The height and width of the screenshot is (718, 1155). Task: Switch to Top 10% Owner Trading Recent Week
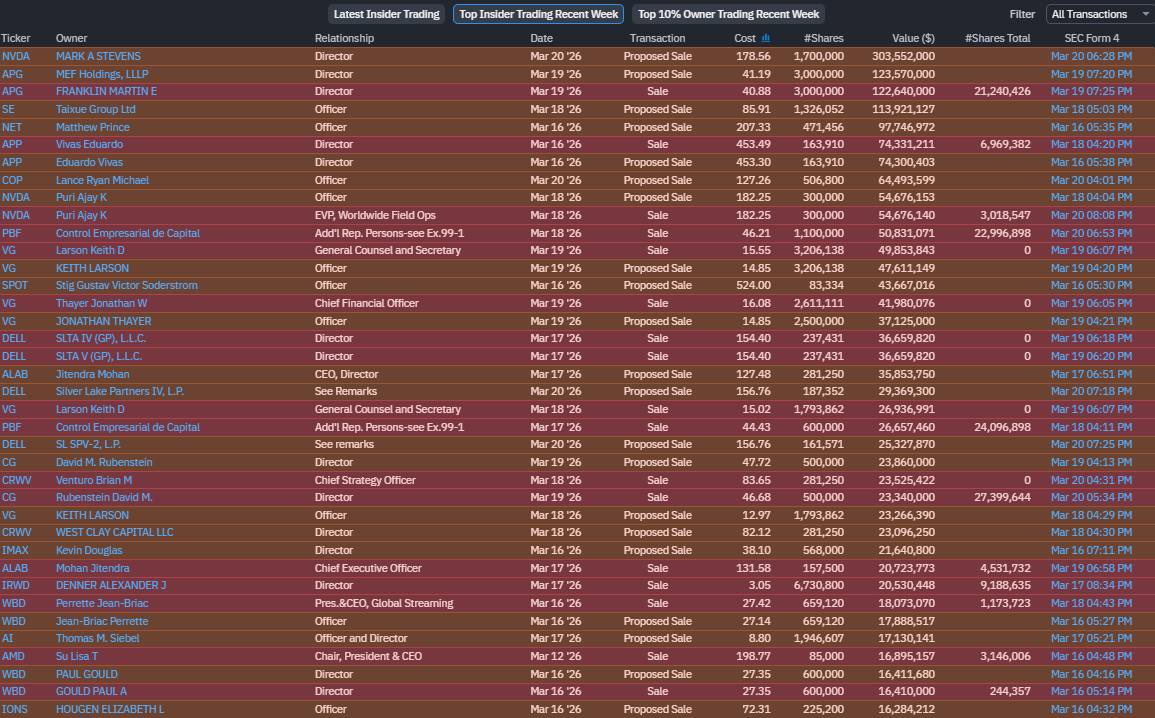pyautogui.click(x=729, y=14)
